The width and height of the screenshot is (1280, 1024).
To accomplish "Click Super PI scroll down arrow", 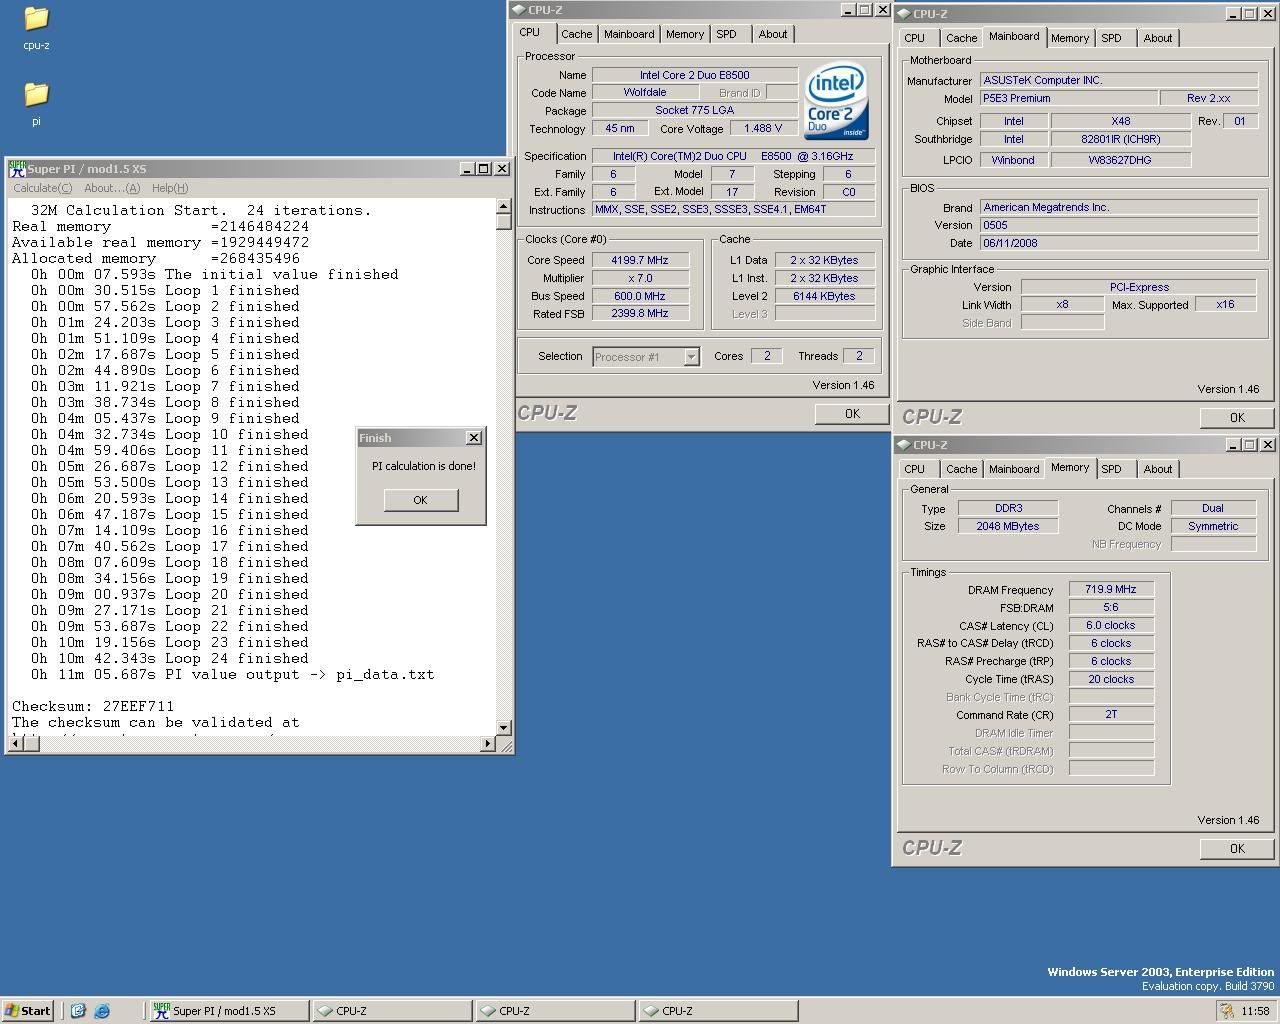I will pyautogui.click(x=504, y=728).
